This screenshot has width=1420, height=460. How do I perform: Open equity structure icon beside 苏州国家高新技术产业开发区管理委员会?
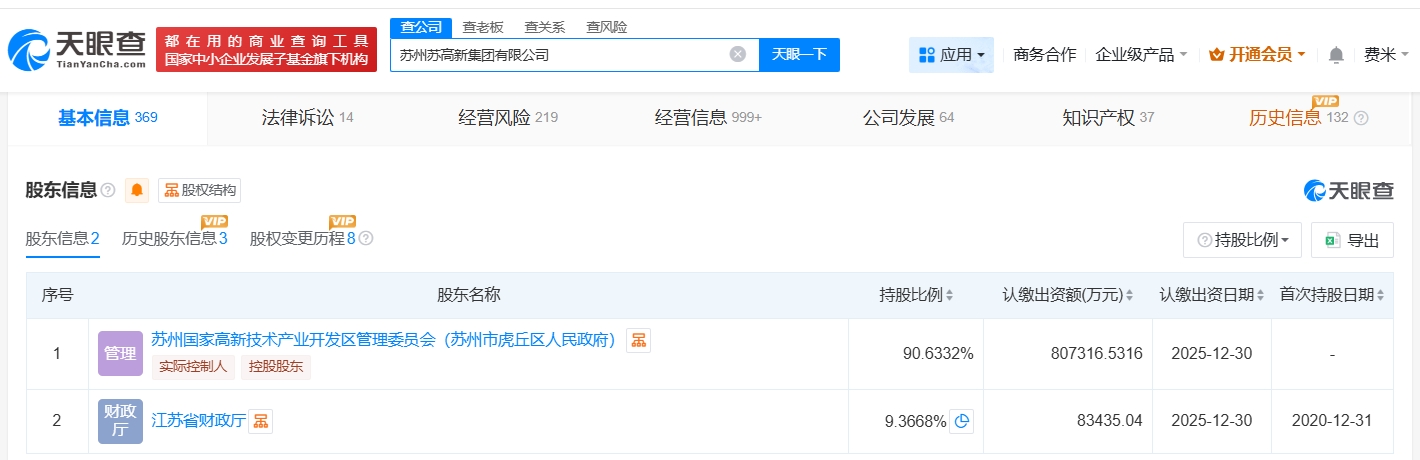[x=639, y=340]
